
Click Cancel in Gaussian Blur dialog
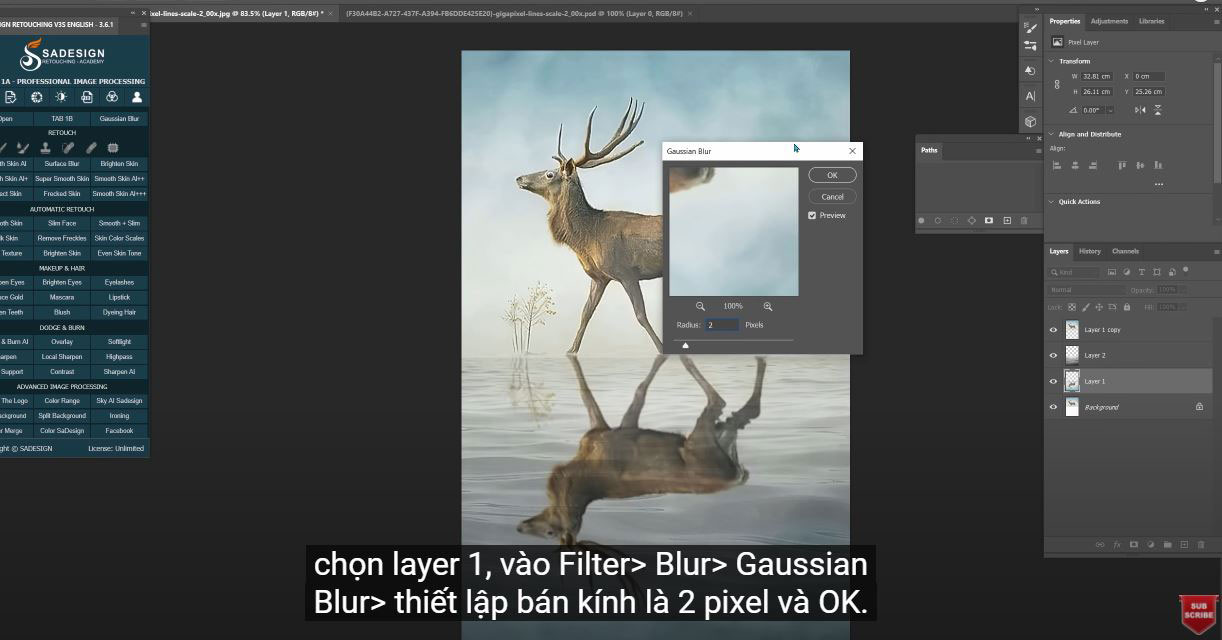point(832,197)
